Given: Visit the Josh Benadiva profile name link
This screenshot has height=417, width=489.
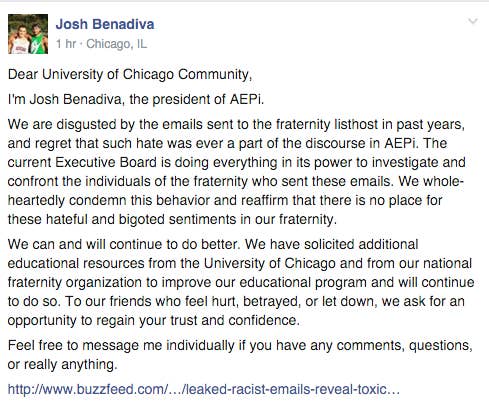Looking at the screenshot, I should click(105, 24).
